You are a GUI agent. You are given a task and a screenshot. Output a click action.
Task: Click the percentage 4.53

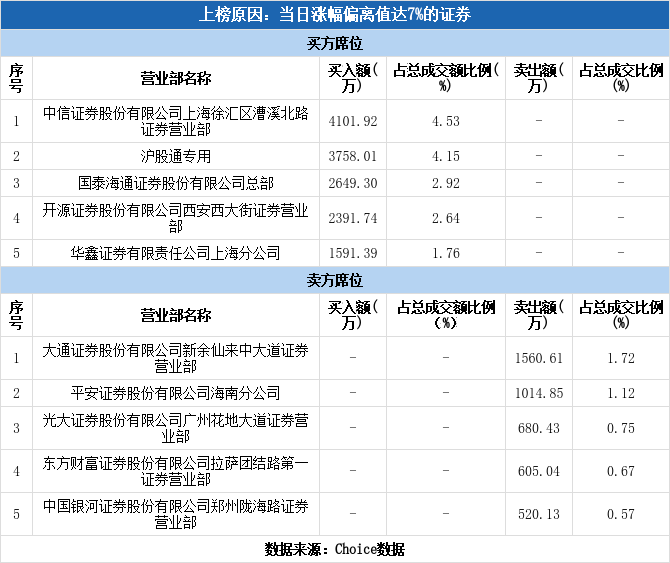[x=446, y=121]
